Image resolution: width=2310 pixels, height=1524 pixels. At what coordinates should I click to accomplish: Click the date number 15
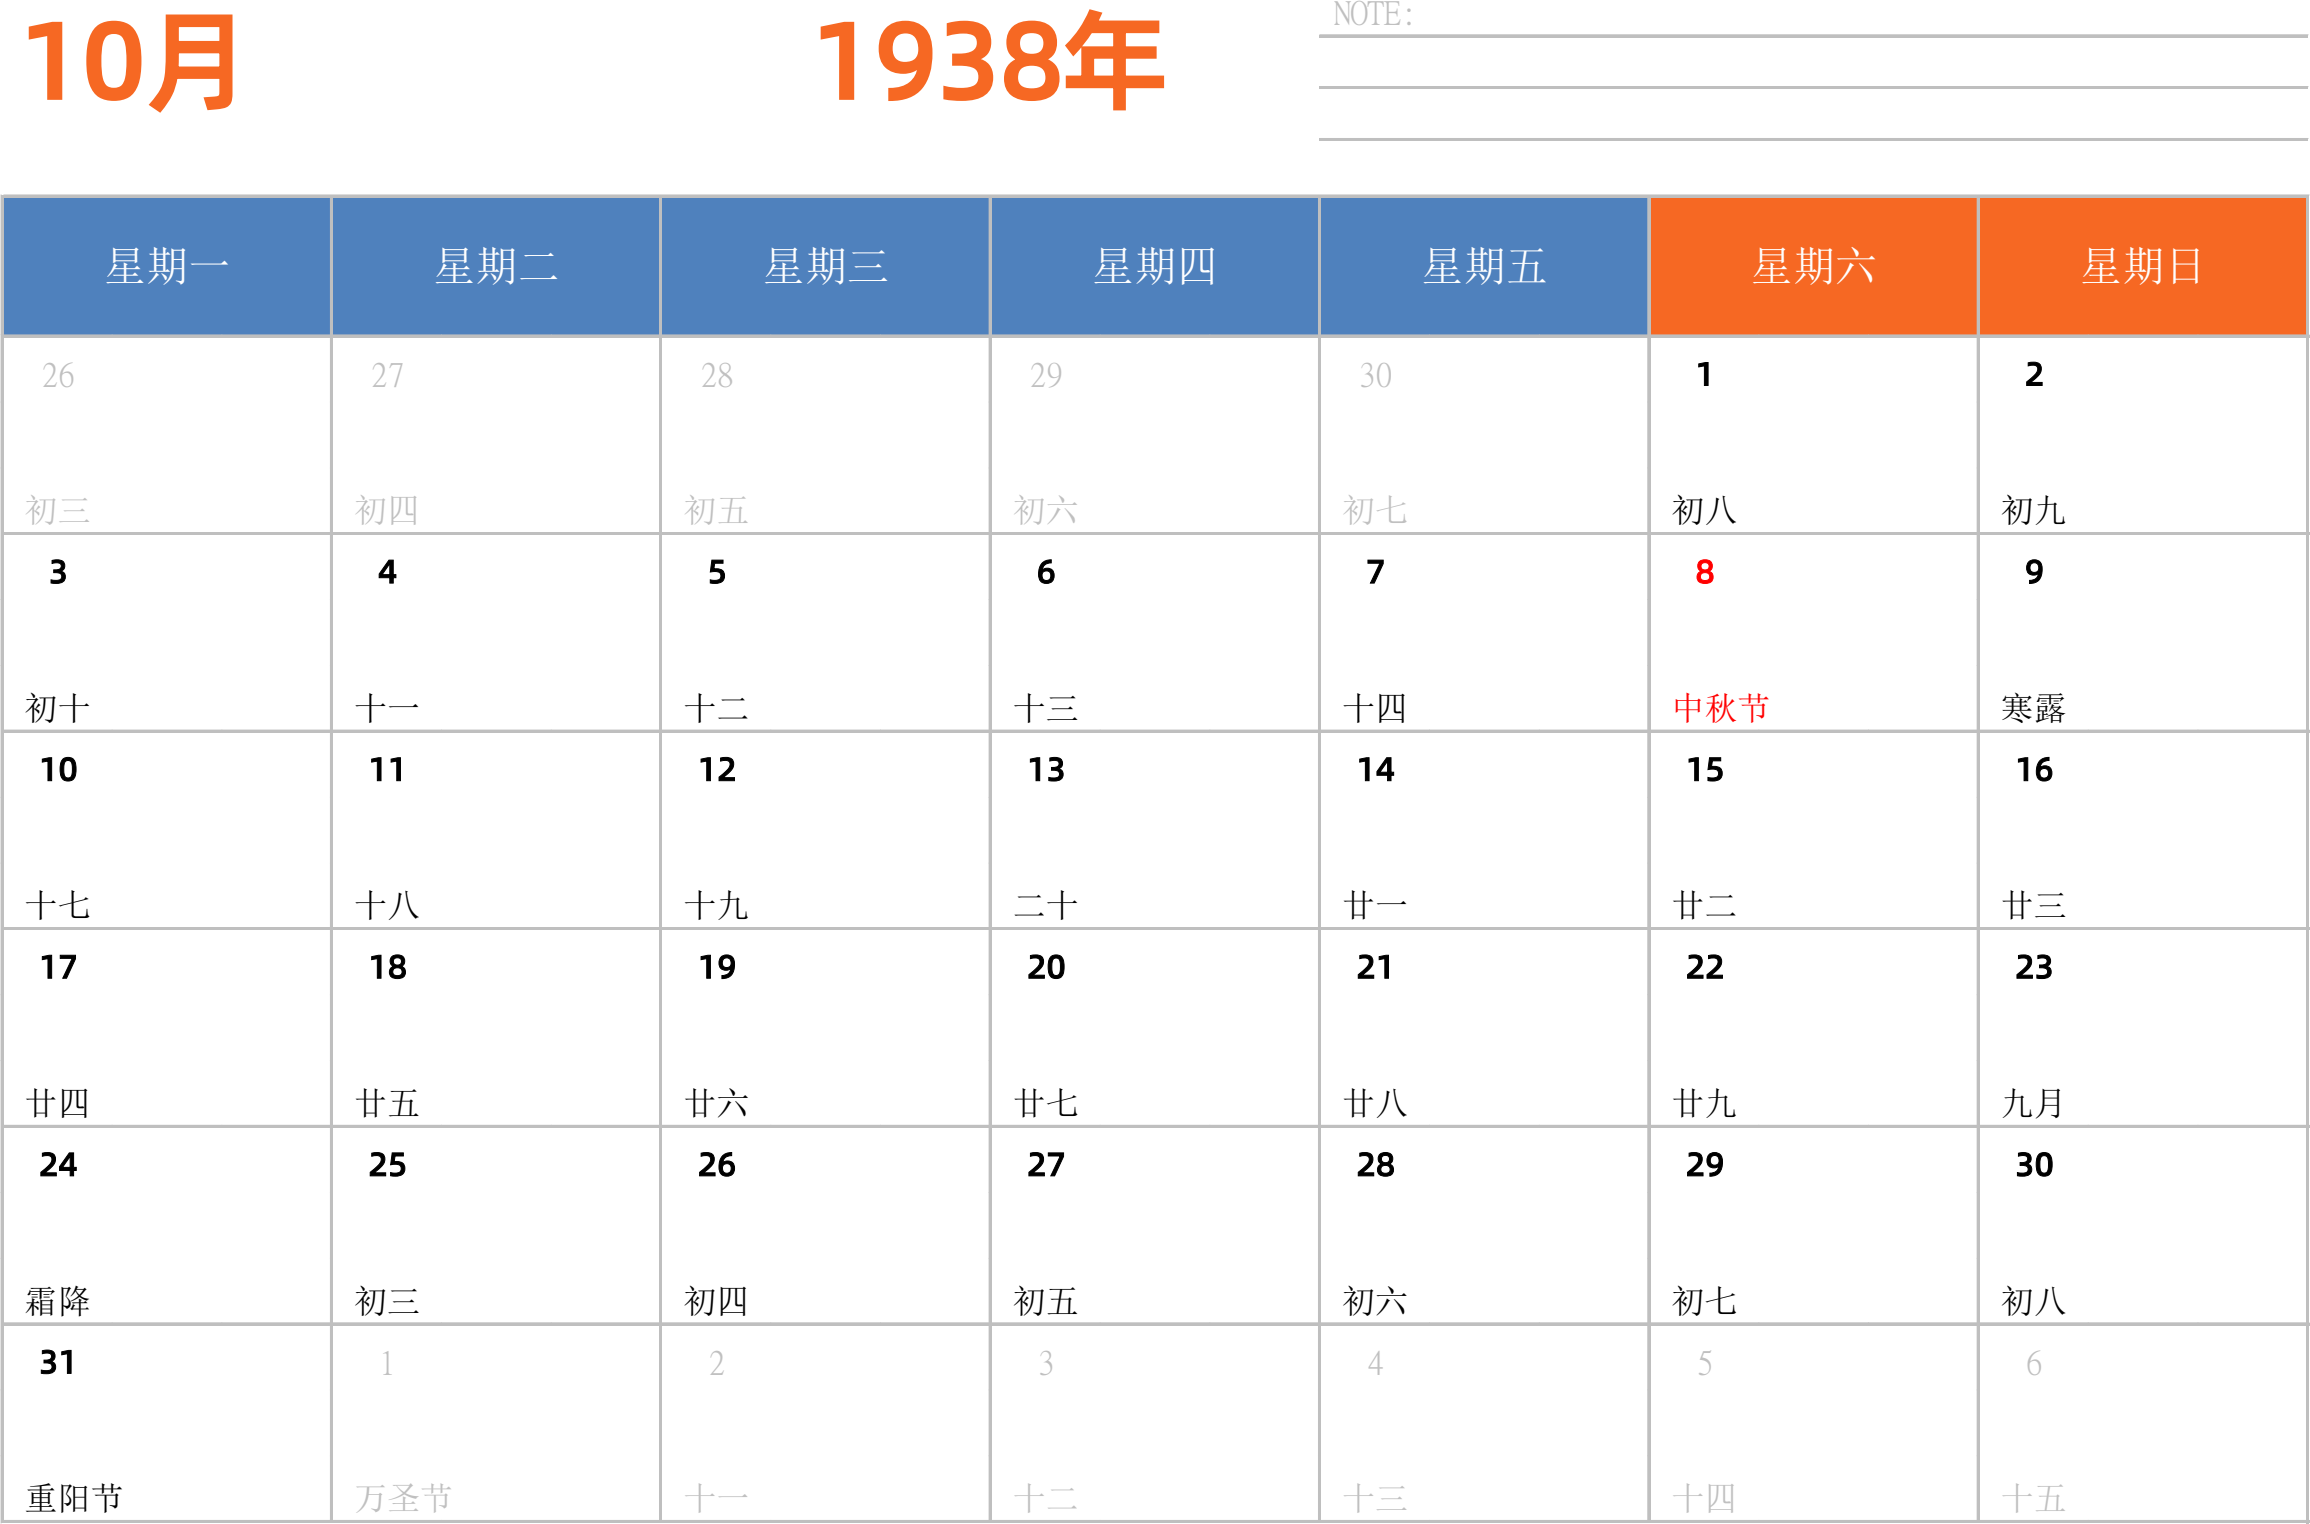point(1704,770)
